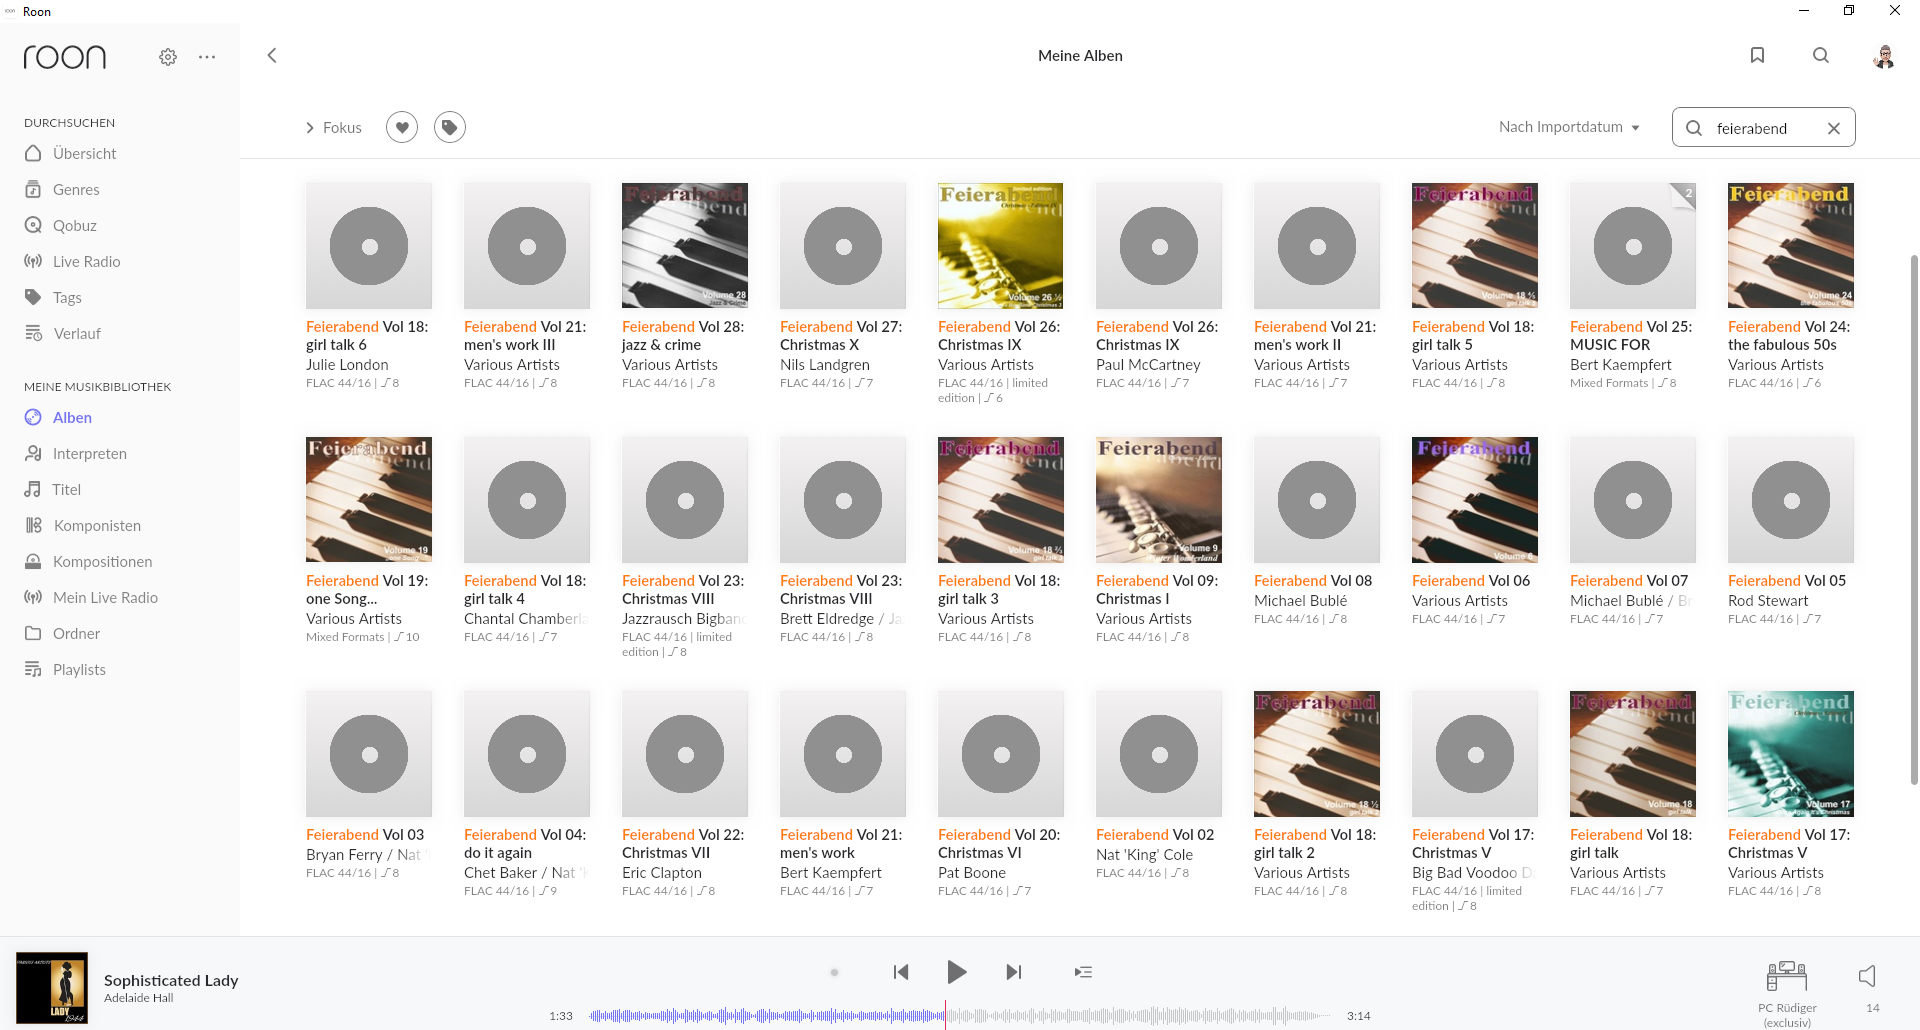Open Feierabend Vol 26 Christmas IX yellow cover

click(1001, 245)
